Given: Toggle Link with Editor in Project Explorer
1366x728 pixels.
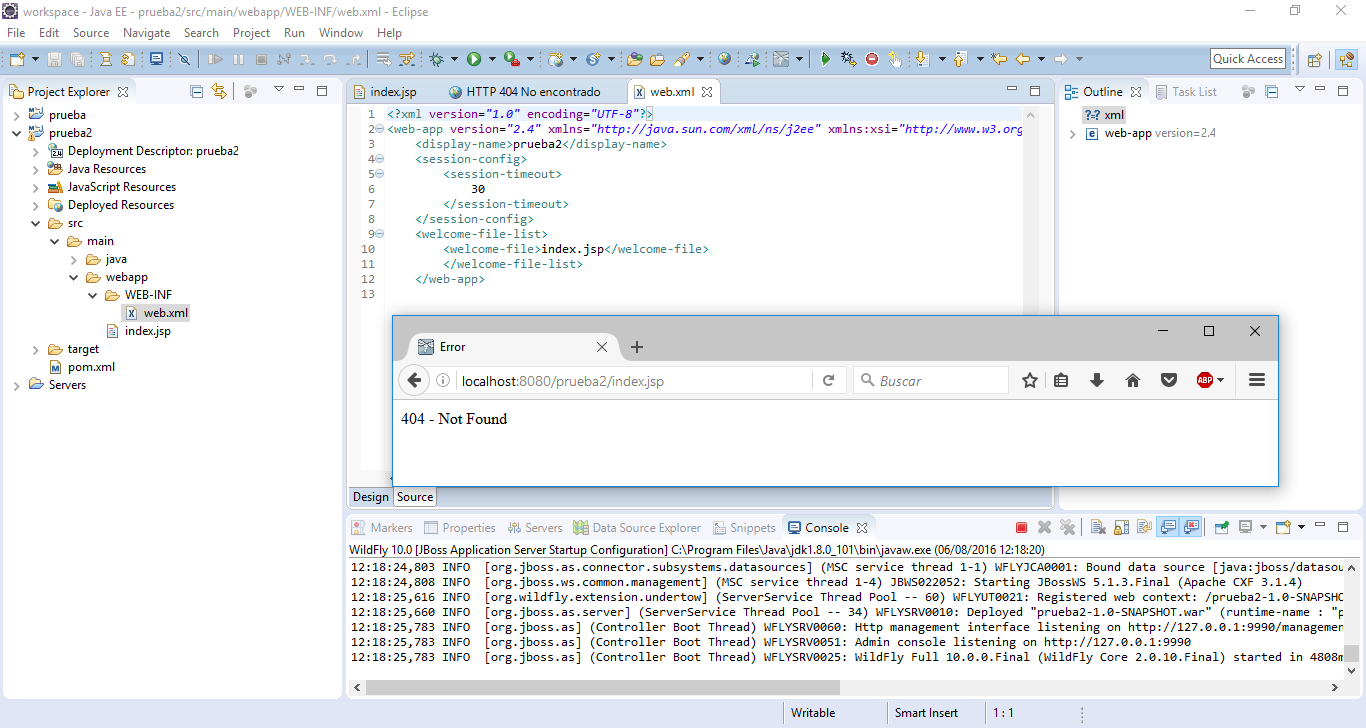Looking at the screenshot, I should [x=220, y=91].
